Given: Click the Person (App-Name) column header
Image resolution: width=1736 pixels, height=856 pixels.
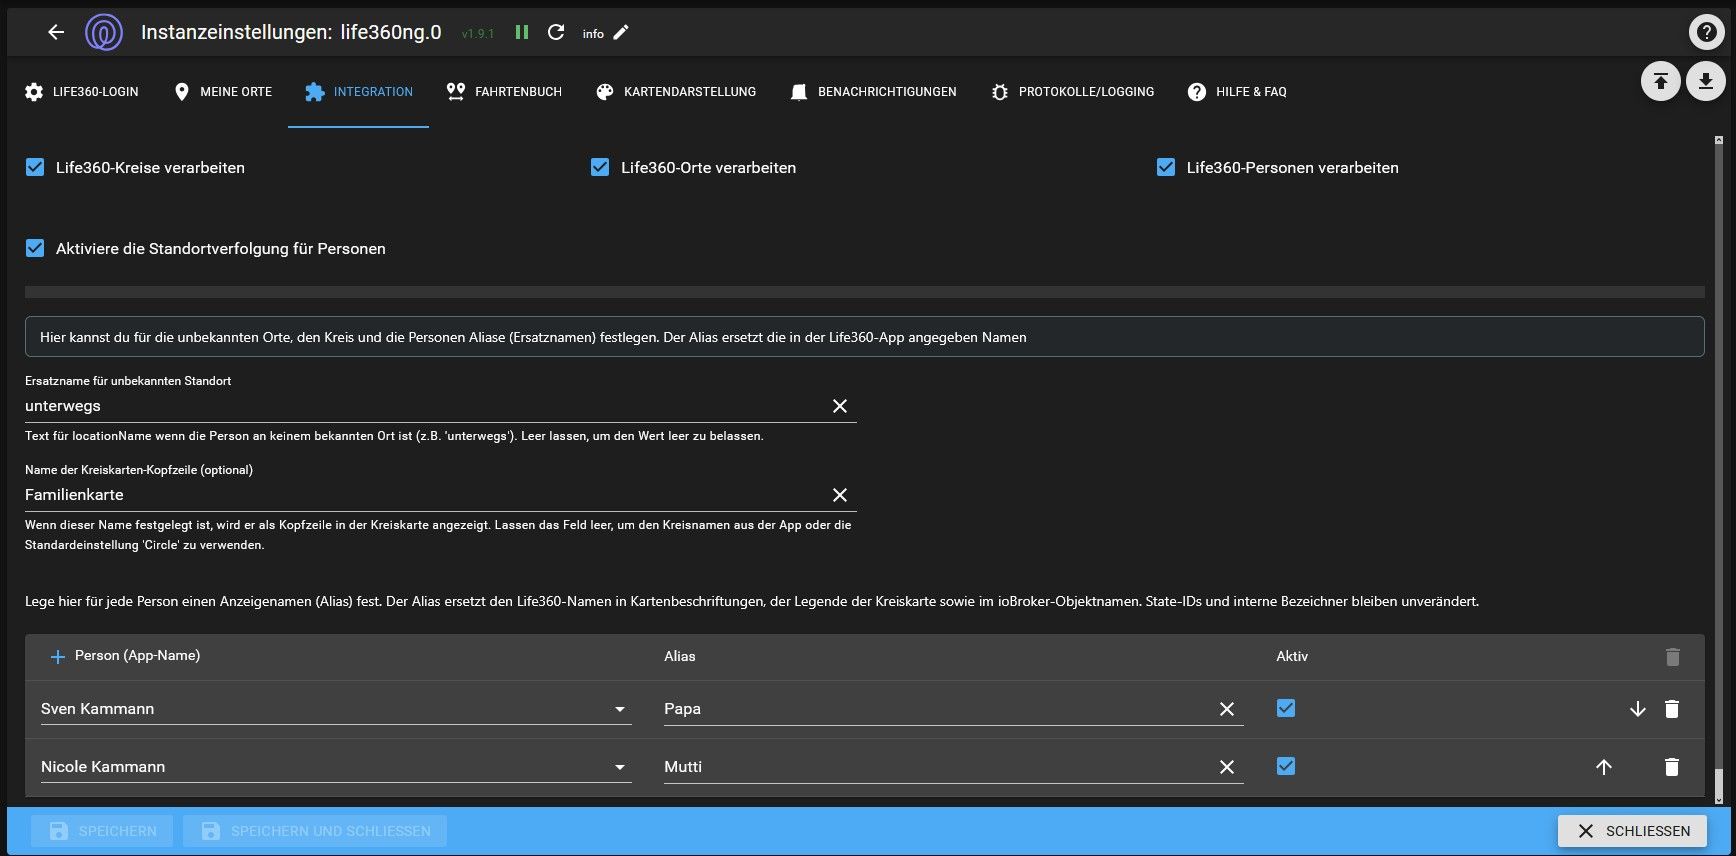Looking at the screenshot, I should point(137,656).
